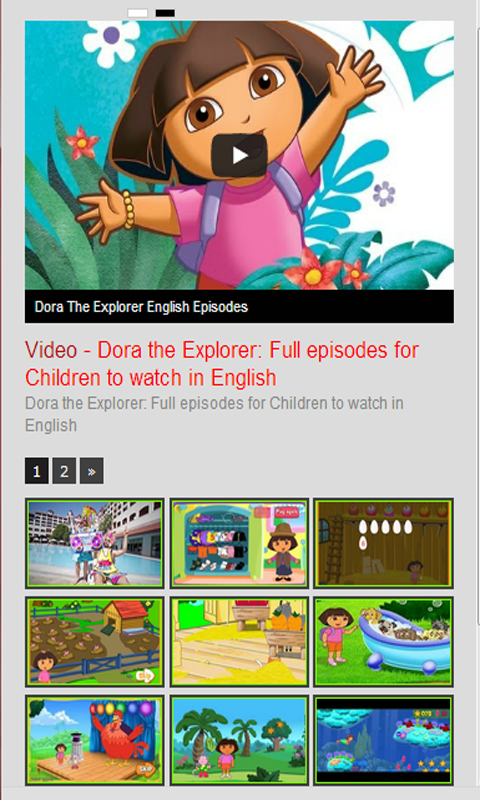Open the Dora farm garden game thumbnail

coord(95,642)
